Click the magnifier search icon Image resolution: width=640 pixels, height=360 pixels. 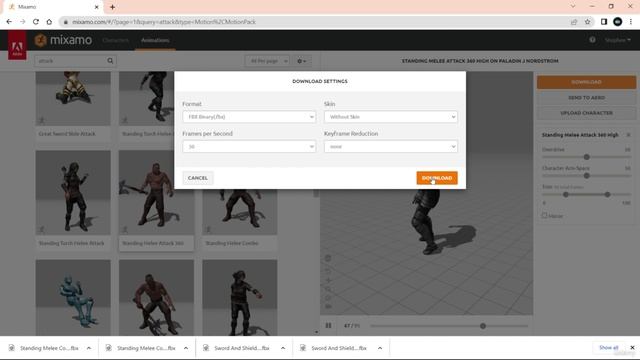click(110, 61)
